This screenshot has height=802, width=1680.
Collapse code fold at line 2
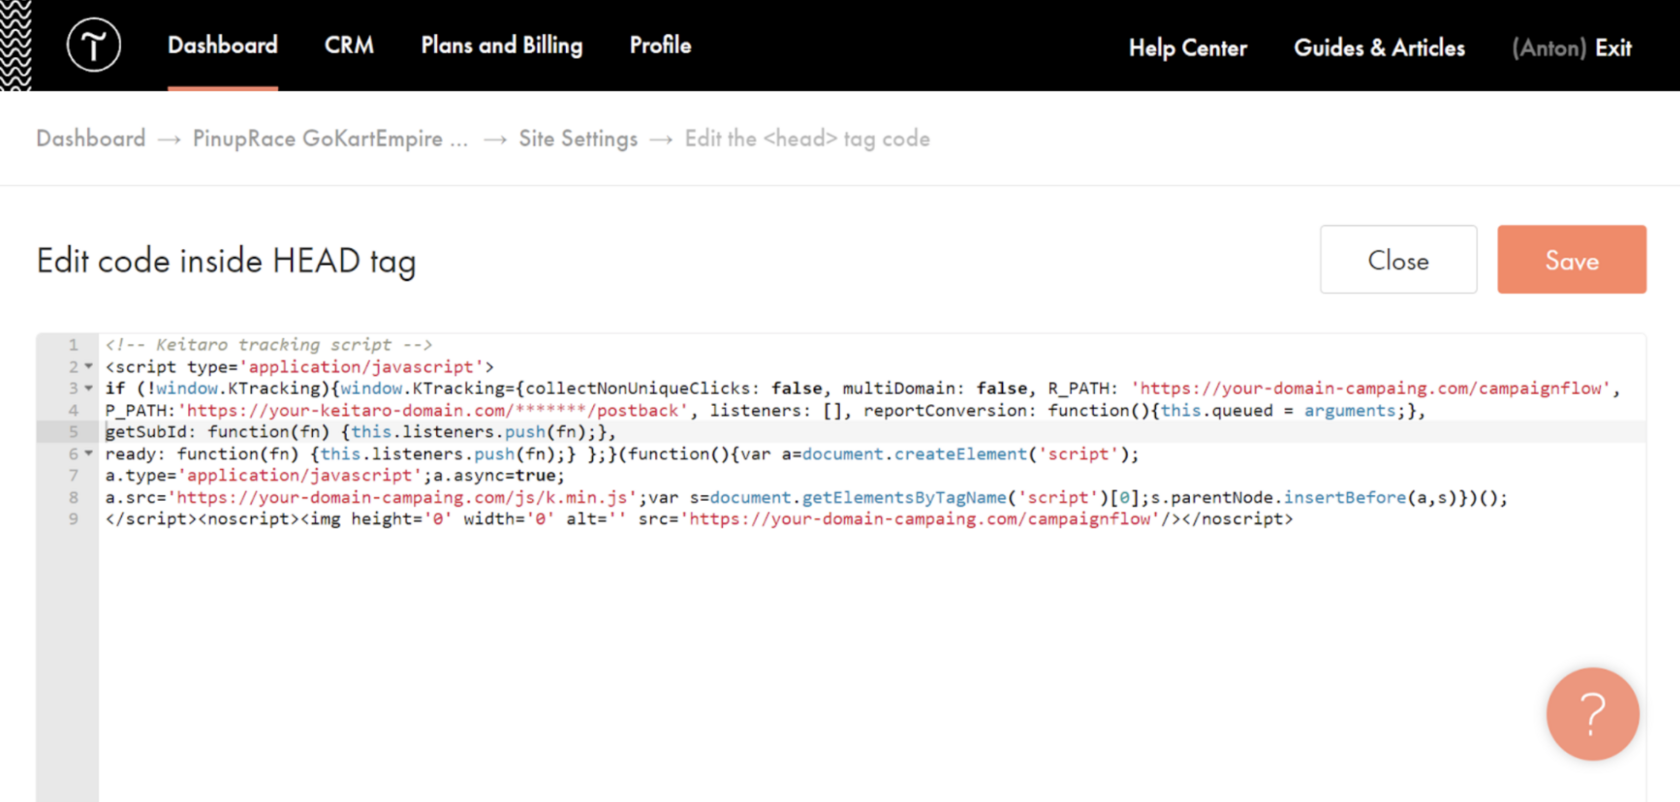[x=89, y=367]
